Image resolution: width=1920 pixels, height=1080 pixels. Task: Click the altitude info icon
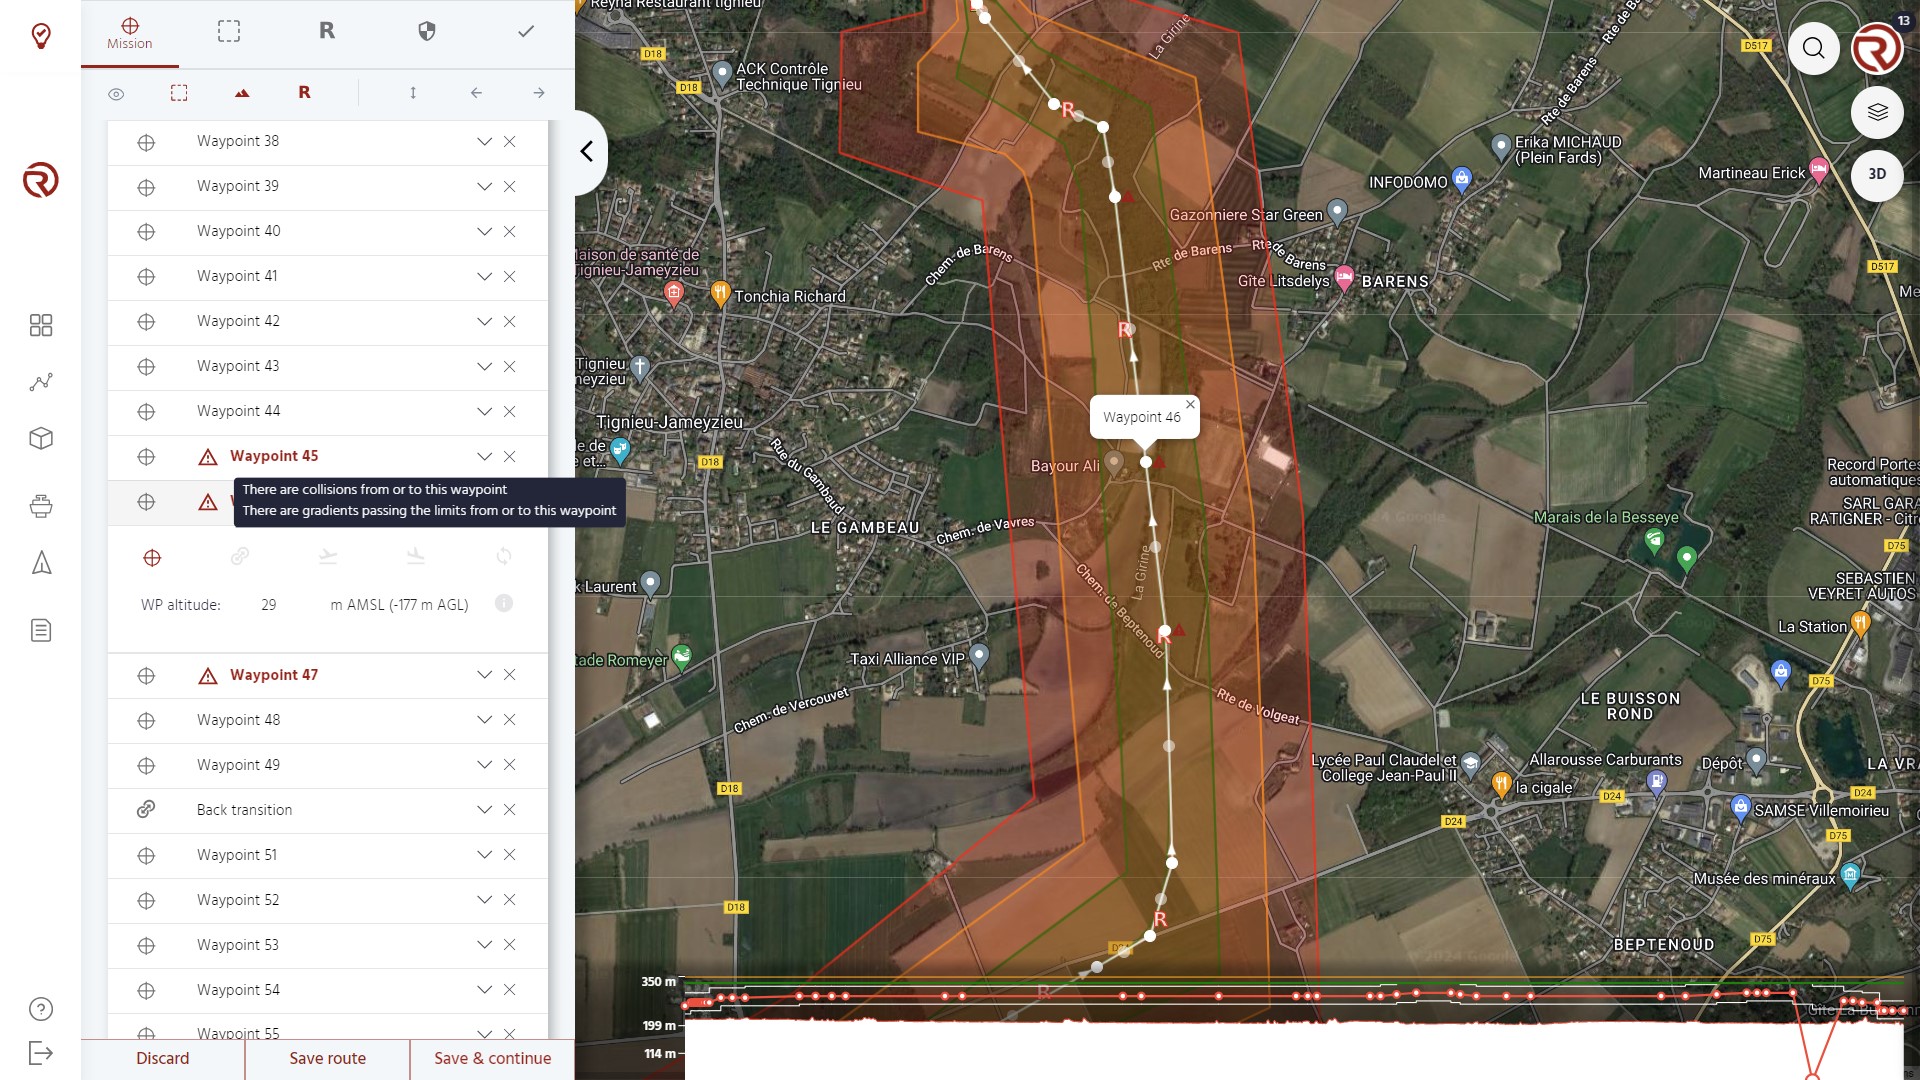(x=504, y=603)
